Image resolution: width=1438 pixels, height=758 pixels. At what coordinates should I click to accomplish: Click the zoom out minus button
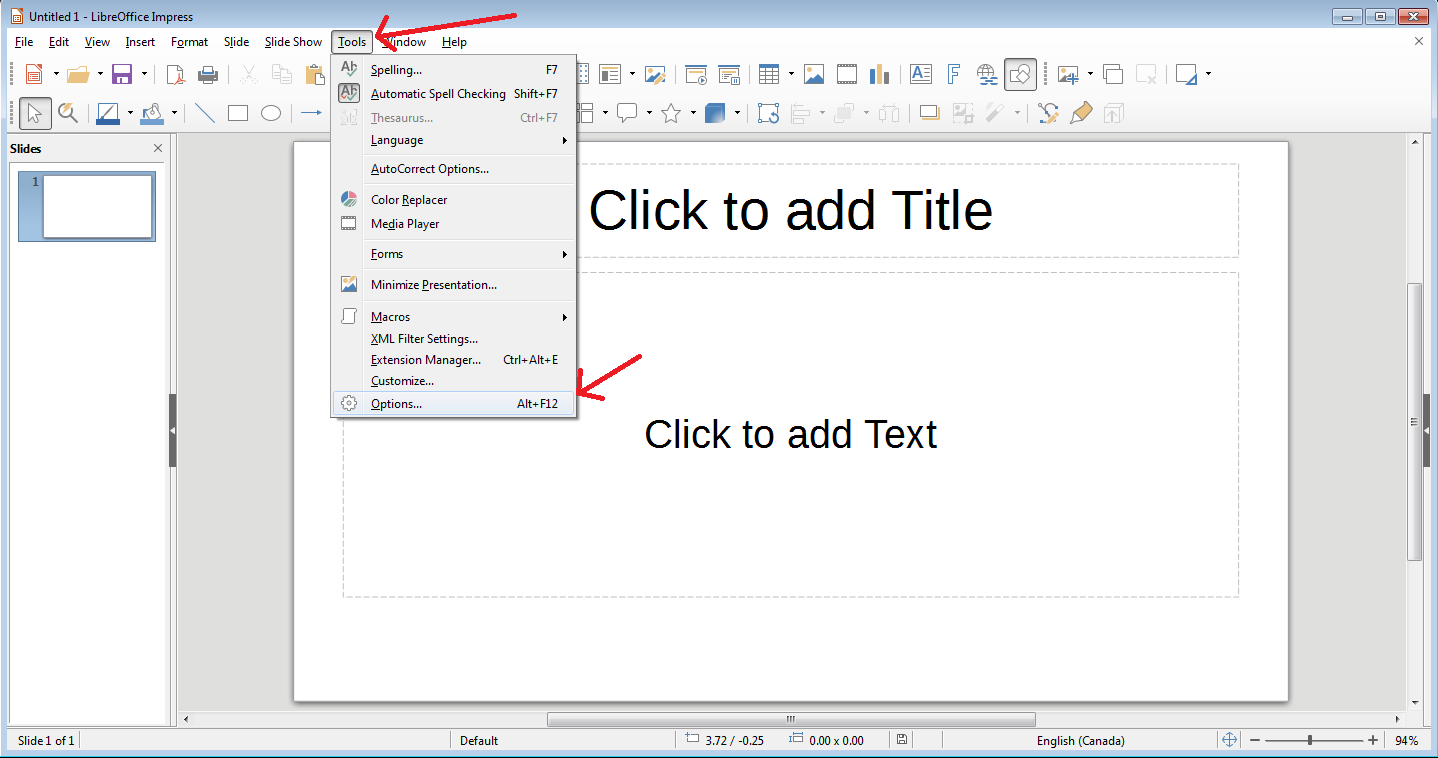(1255, 740)
